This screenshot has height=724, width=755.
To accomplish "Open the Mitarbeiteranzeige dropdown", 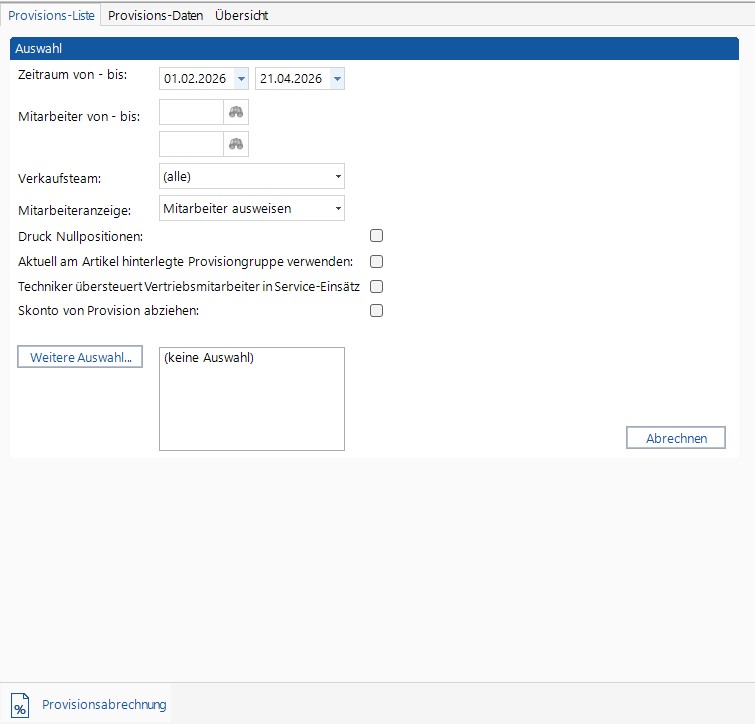I will click(x=338, y=209).
